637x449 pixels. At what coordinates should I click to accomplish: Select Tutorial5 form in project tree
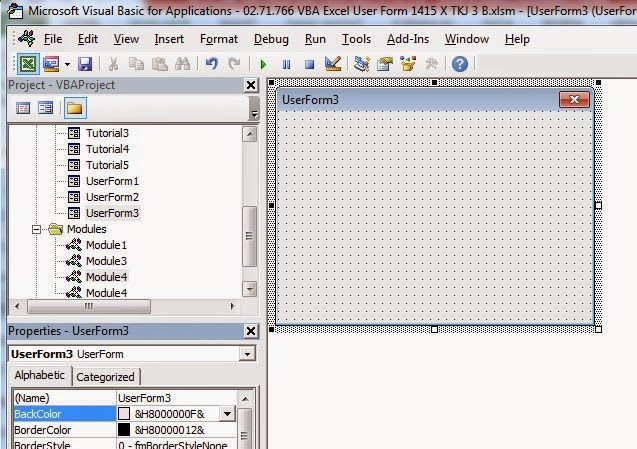point(107,165)
